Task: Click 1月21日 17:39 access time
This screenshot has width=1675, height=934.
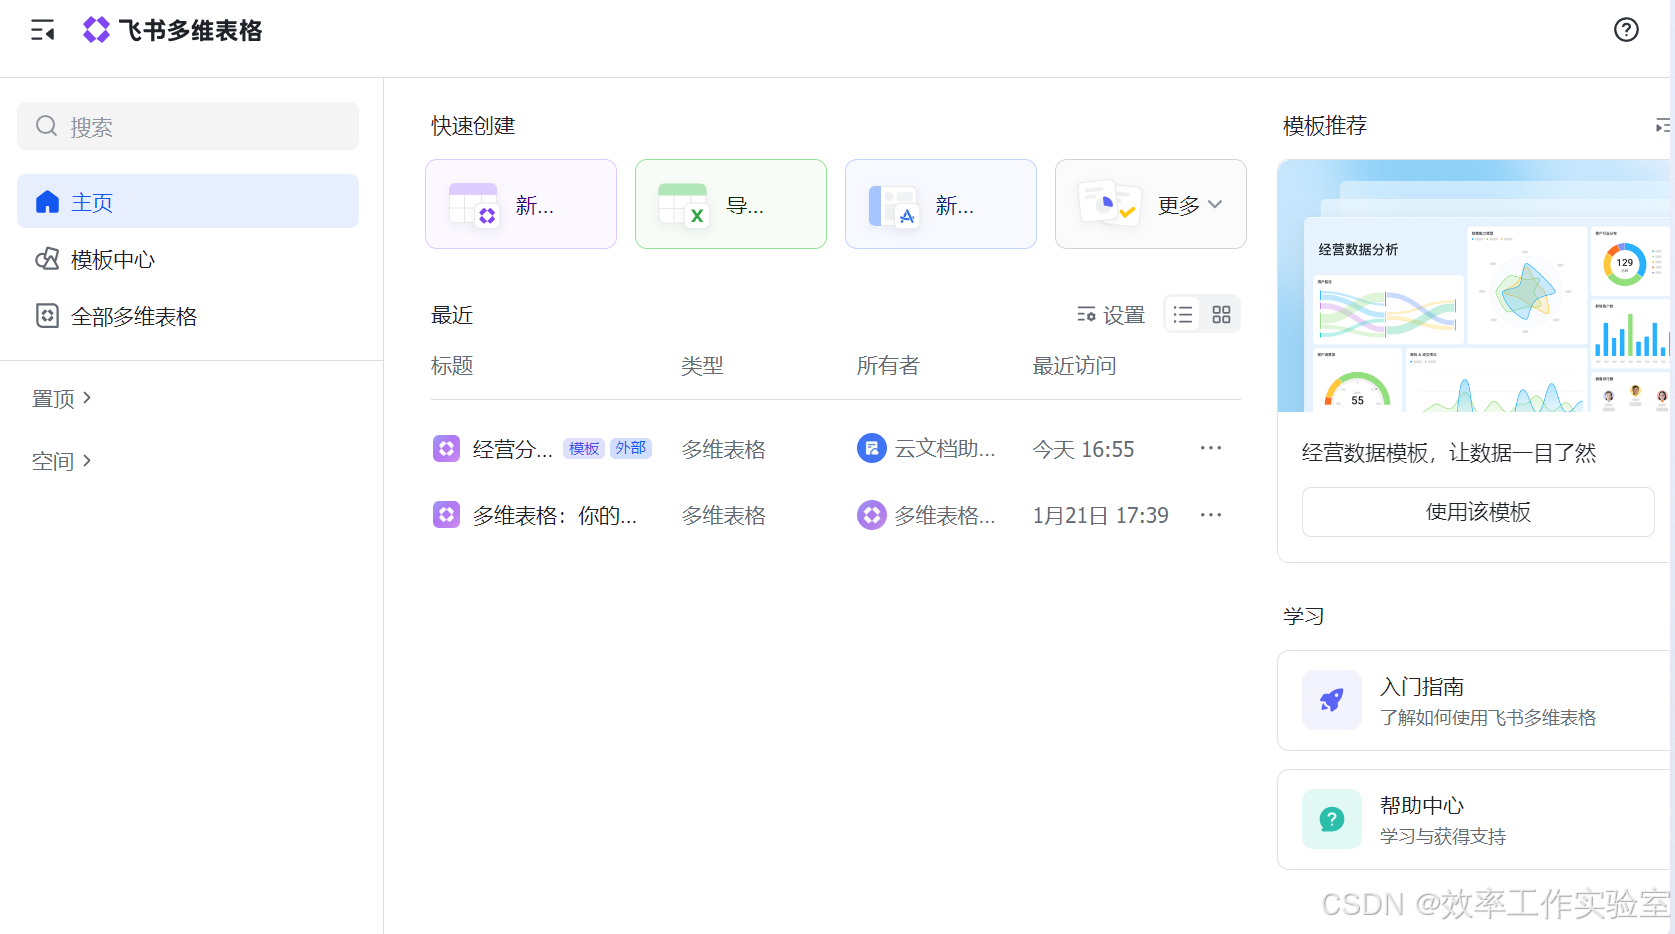Action: pyautogui.click(x=1100, y=515)
